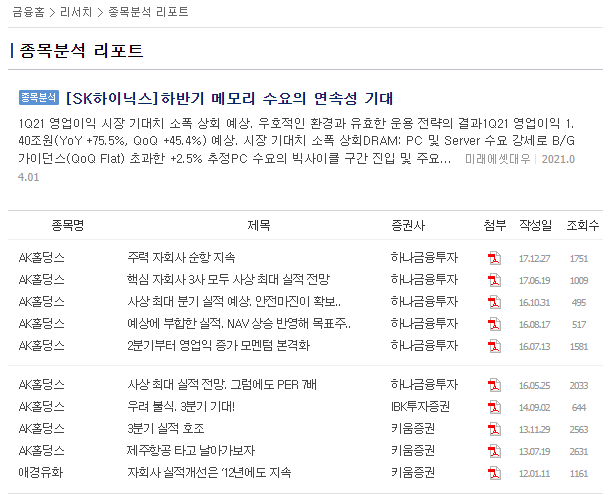
Task: Click AK홀딩스 in the 13.07.19 row
Action: point(41,451)
